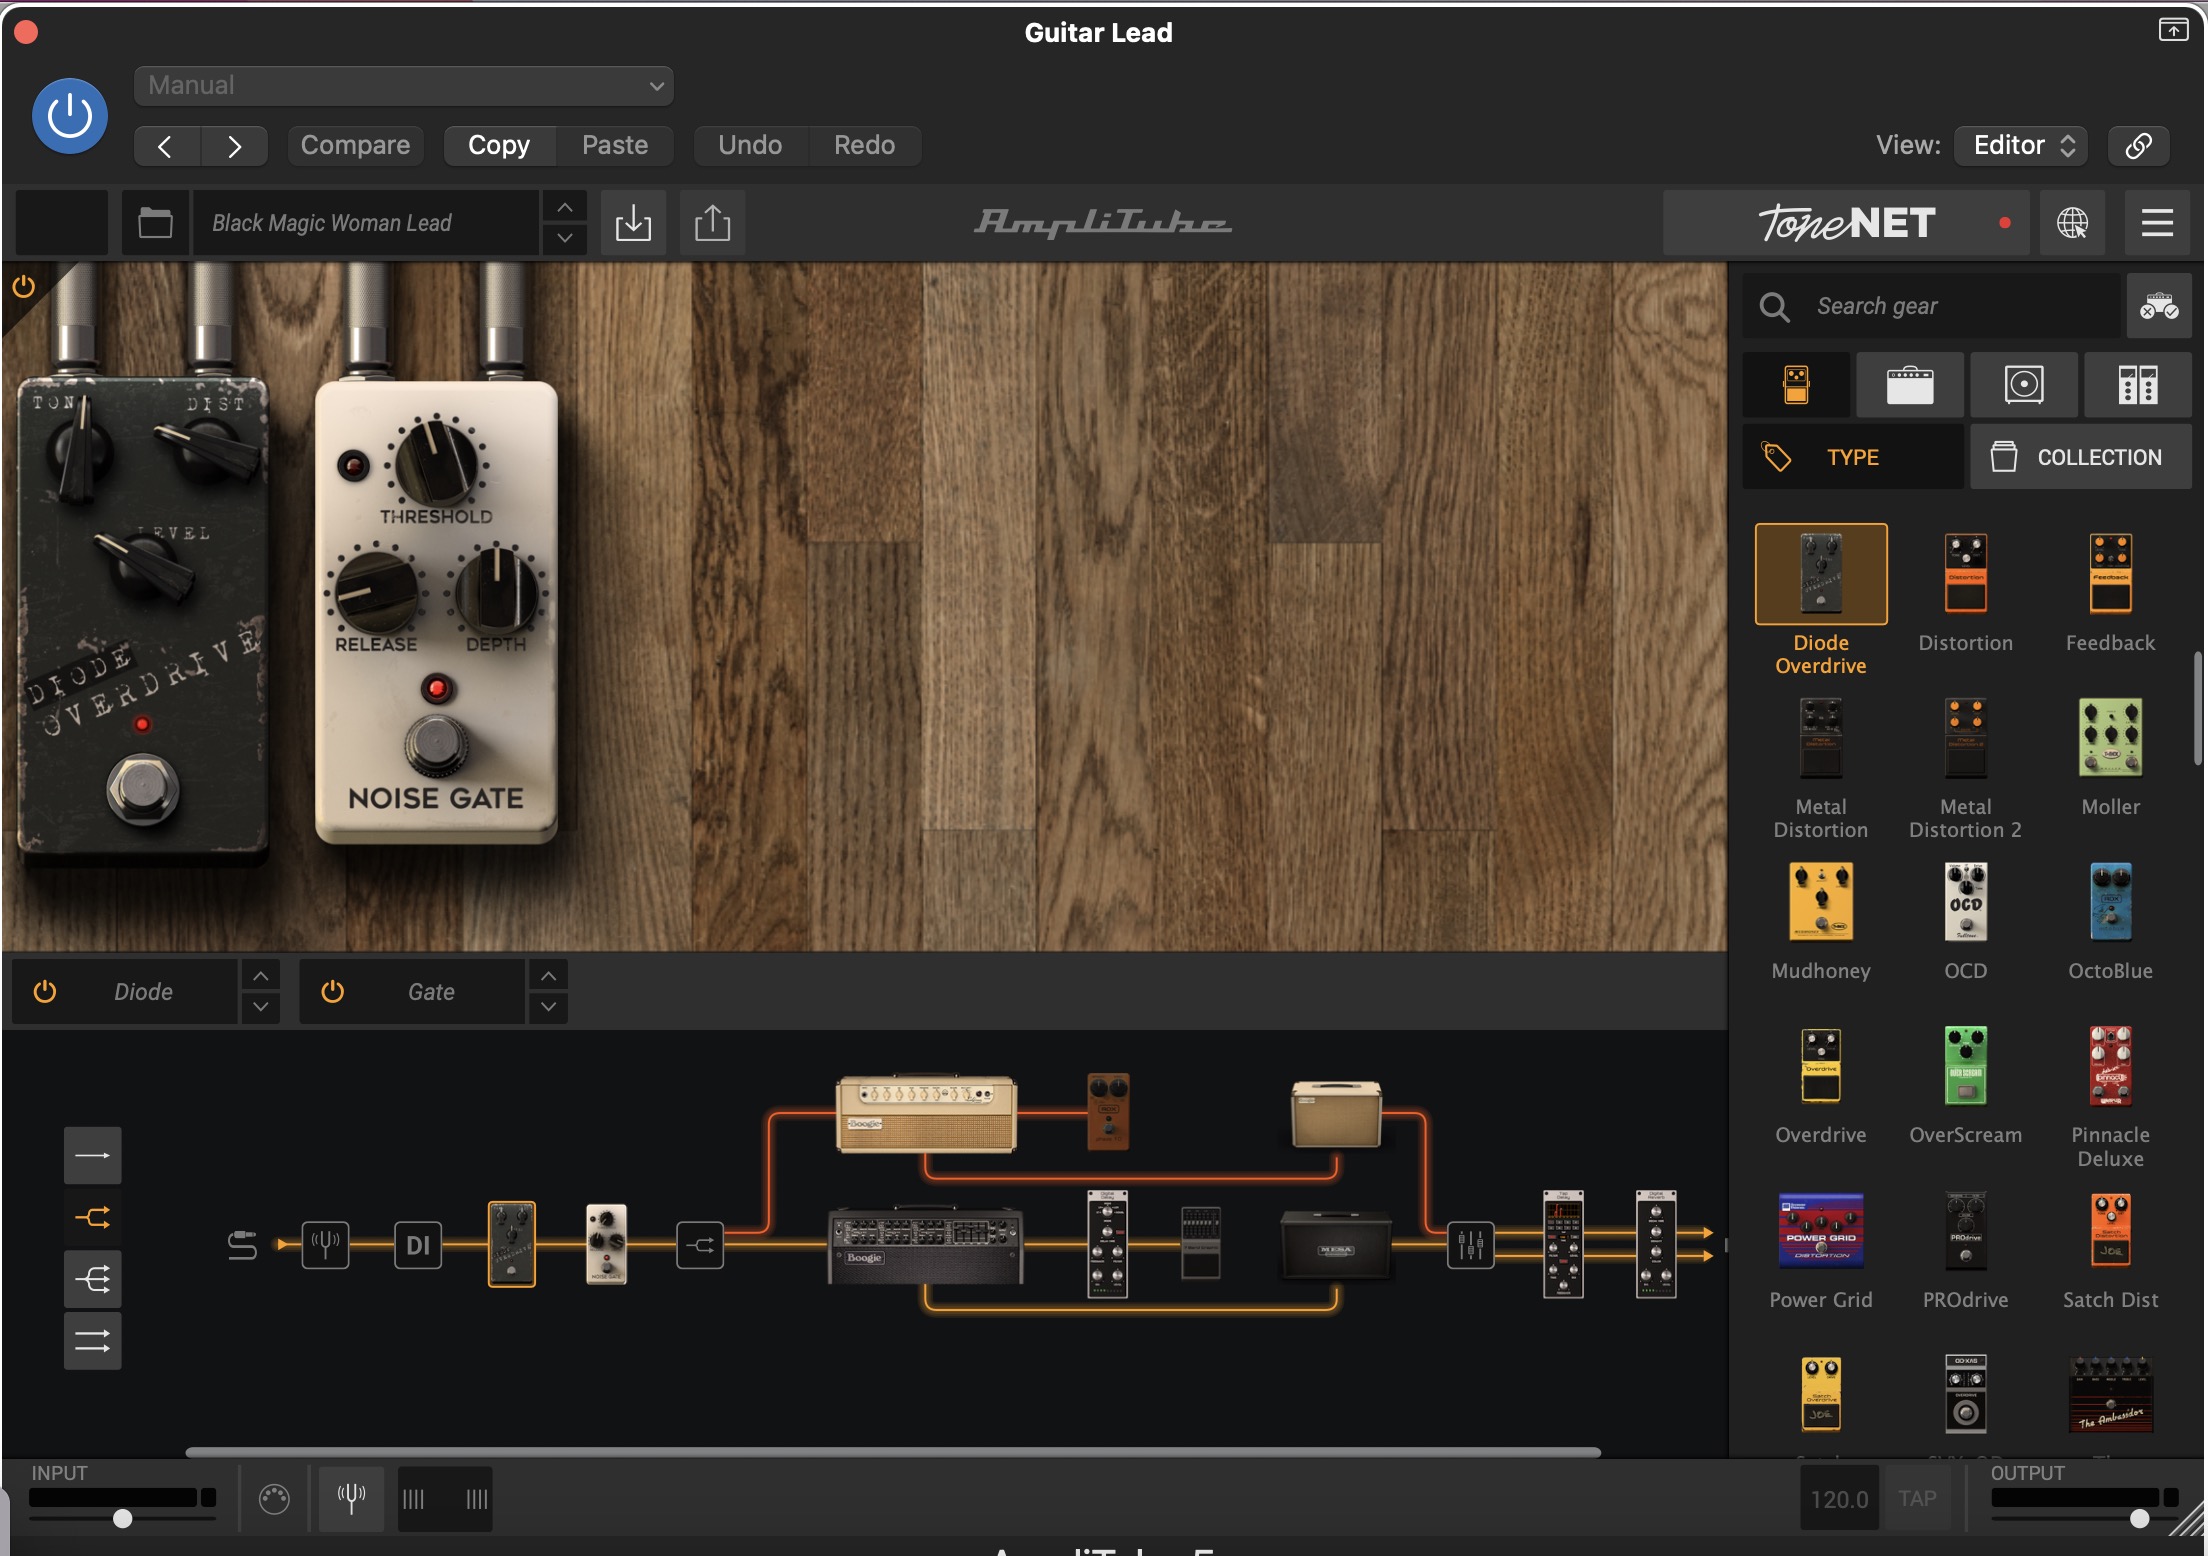Open the preset browser folder icon
The height and width of the screenshot is (1556, 2208).
(155, 222)
